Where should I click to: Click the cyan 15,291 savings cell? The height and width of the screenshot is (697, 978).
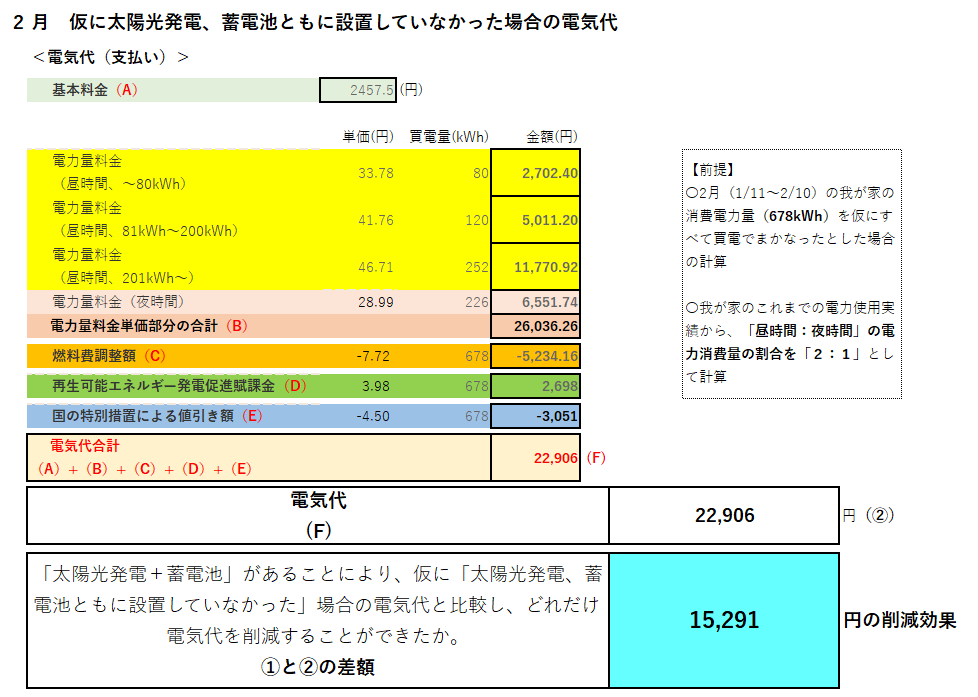pyautogui.click(x=723, y=620)
